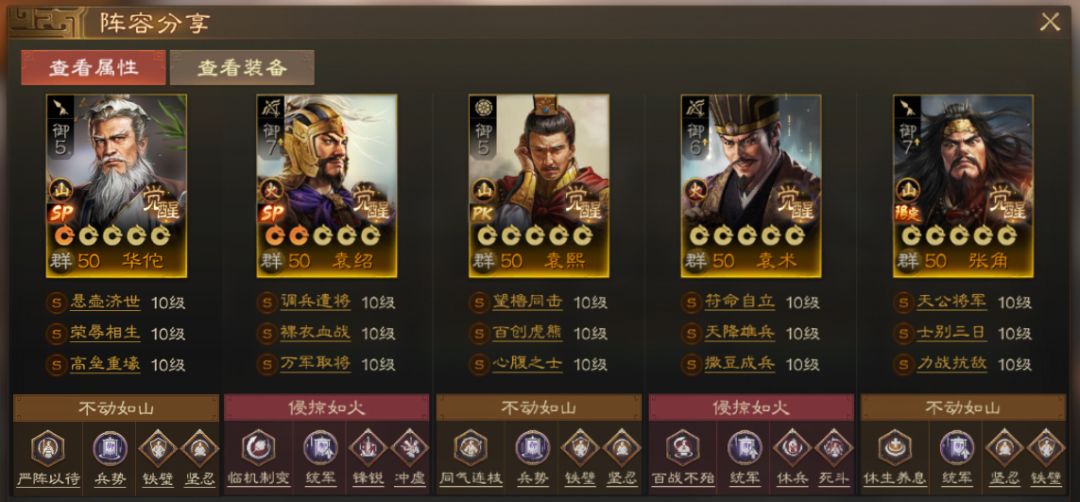This screenshot has height=502, width=1080.
Task: Click the 侵掠如火 header under 袁绍
Action: click(326, 408)
